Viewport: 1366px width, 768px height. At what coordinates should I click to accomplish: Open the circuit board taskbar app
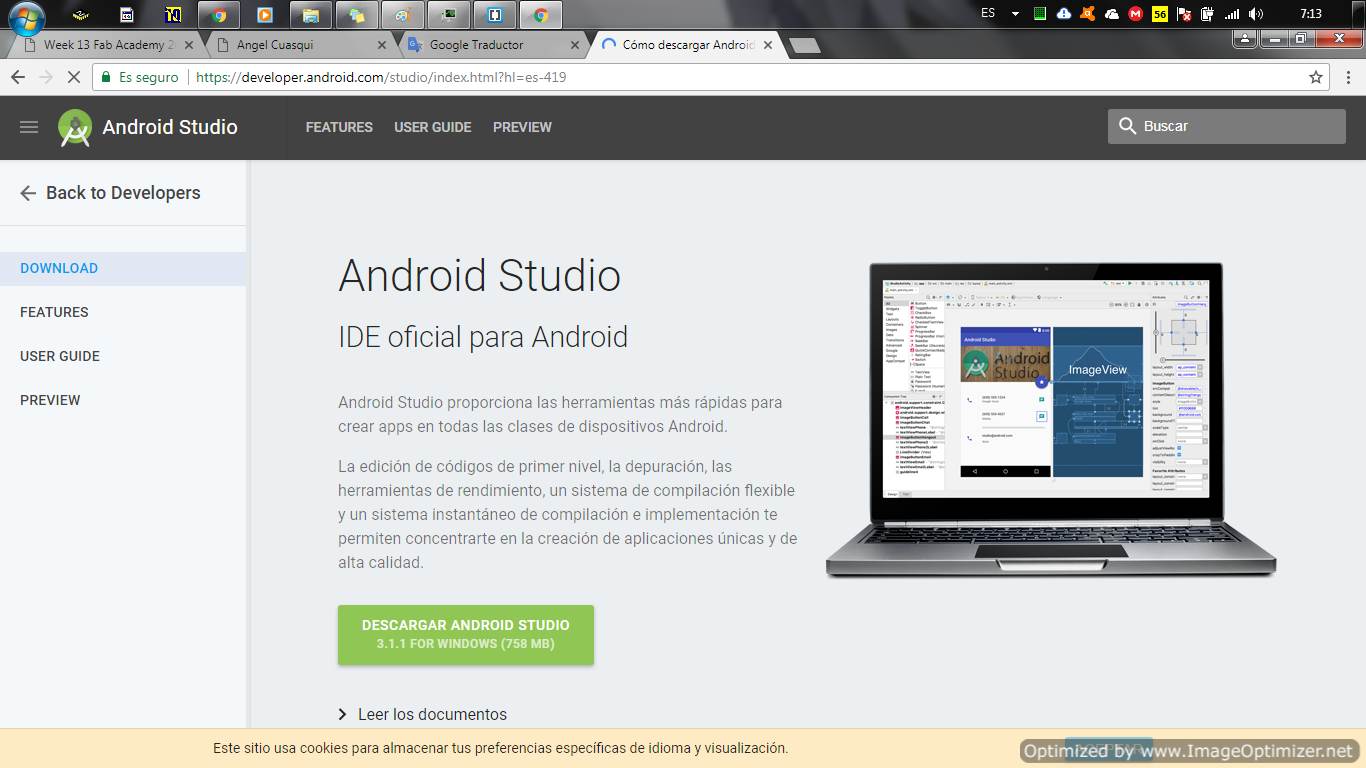coord(449,15)
